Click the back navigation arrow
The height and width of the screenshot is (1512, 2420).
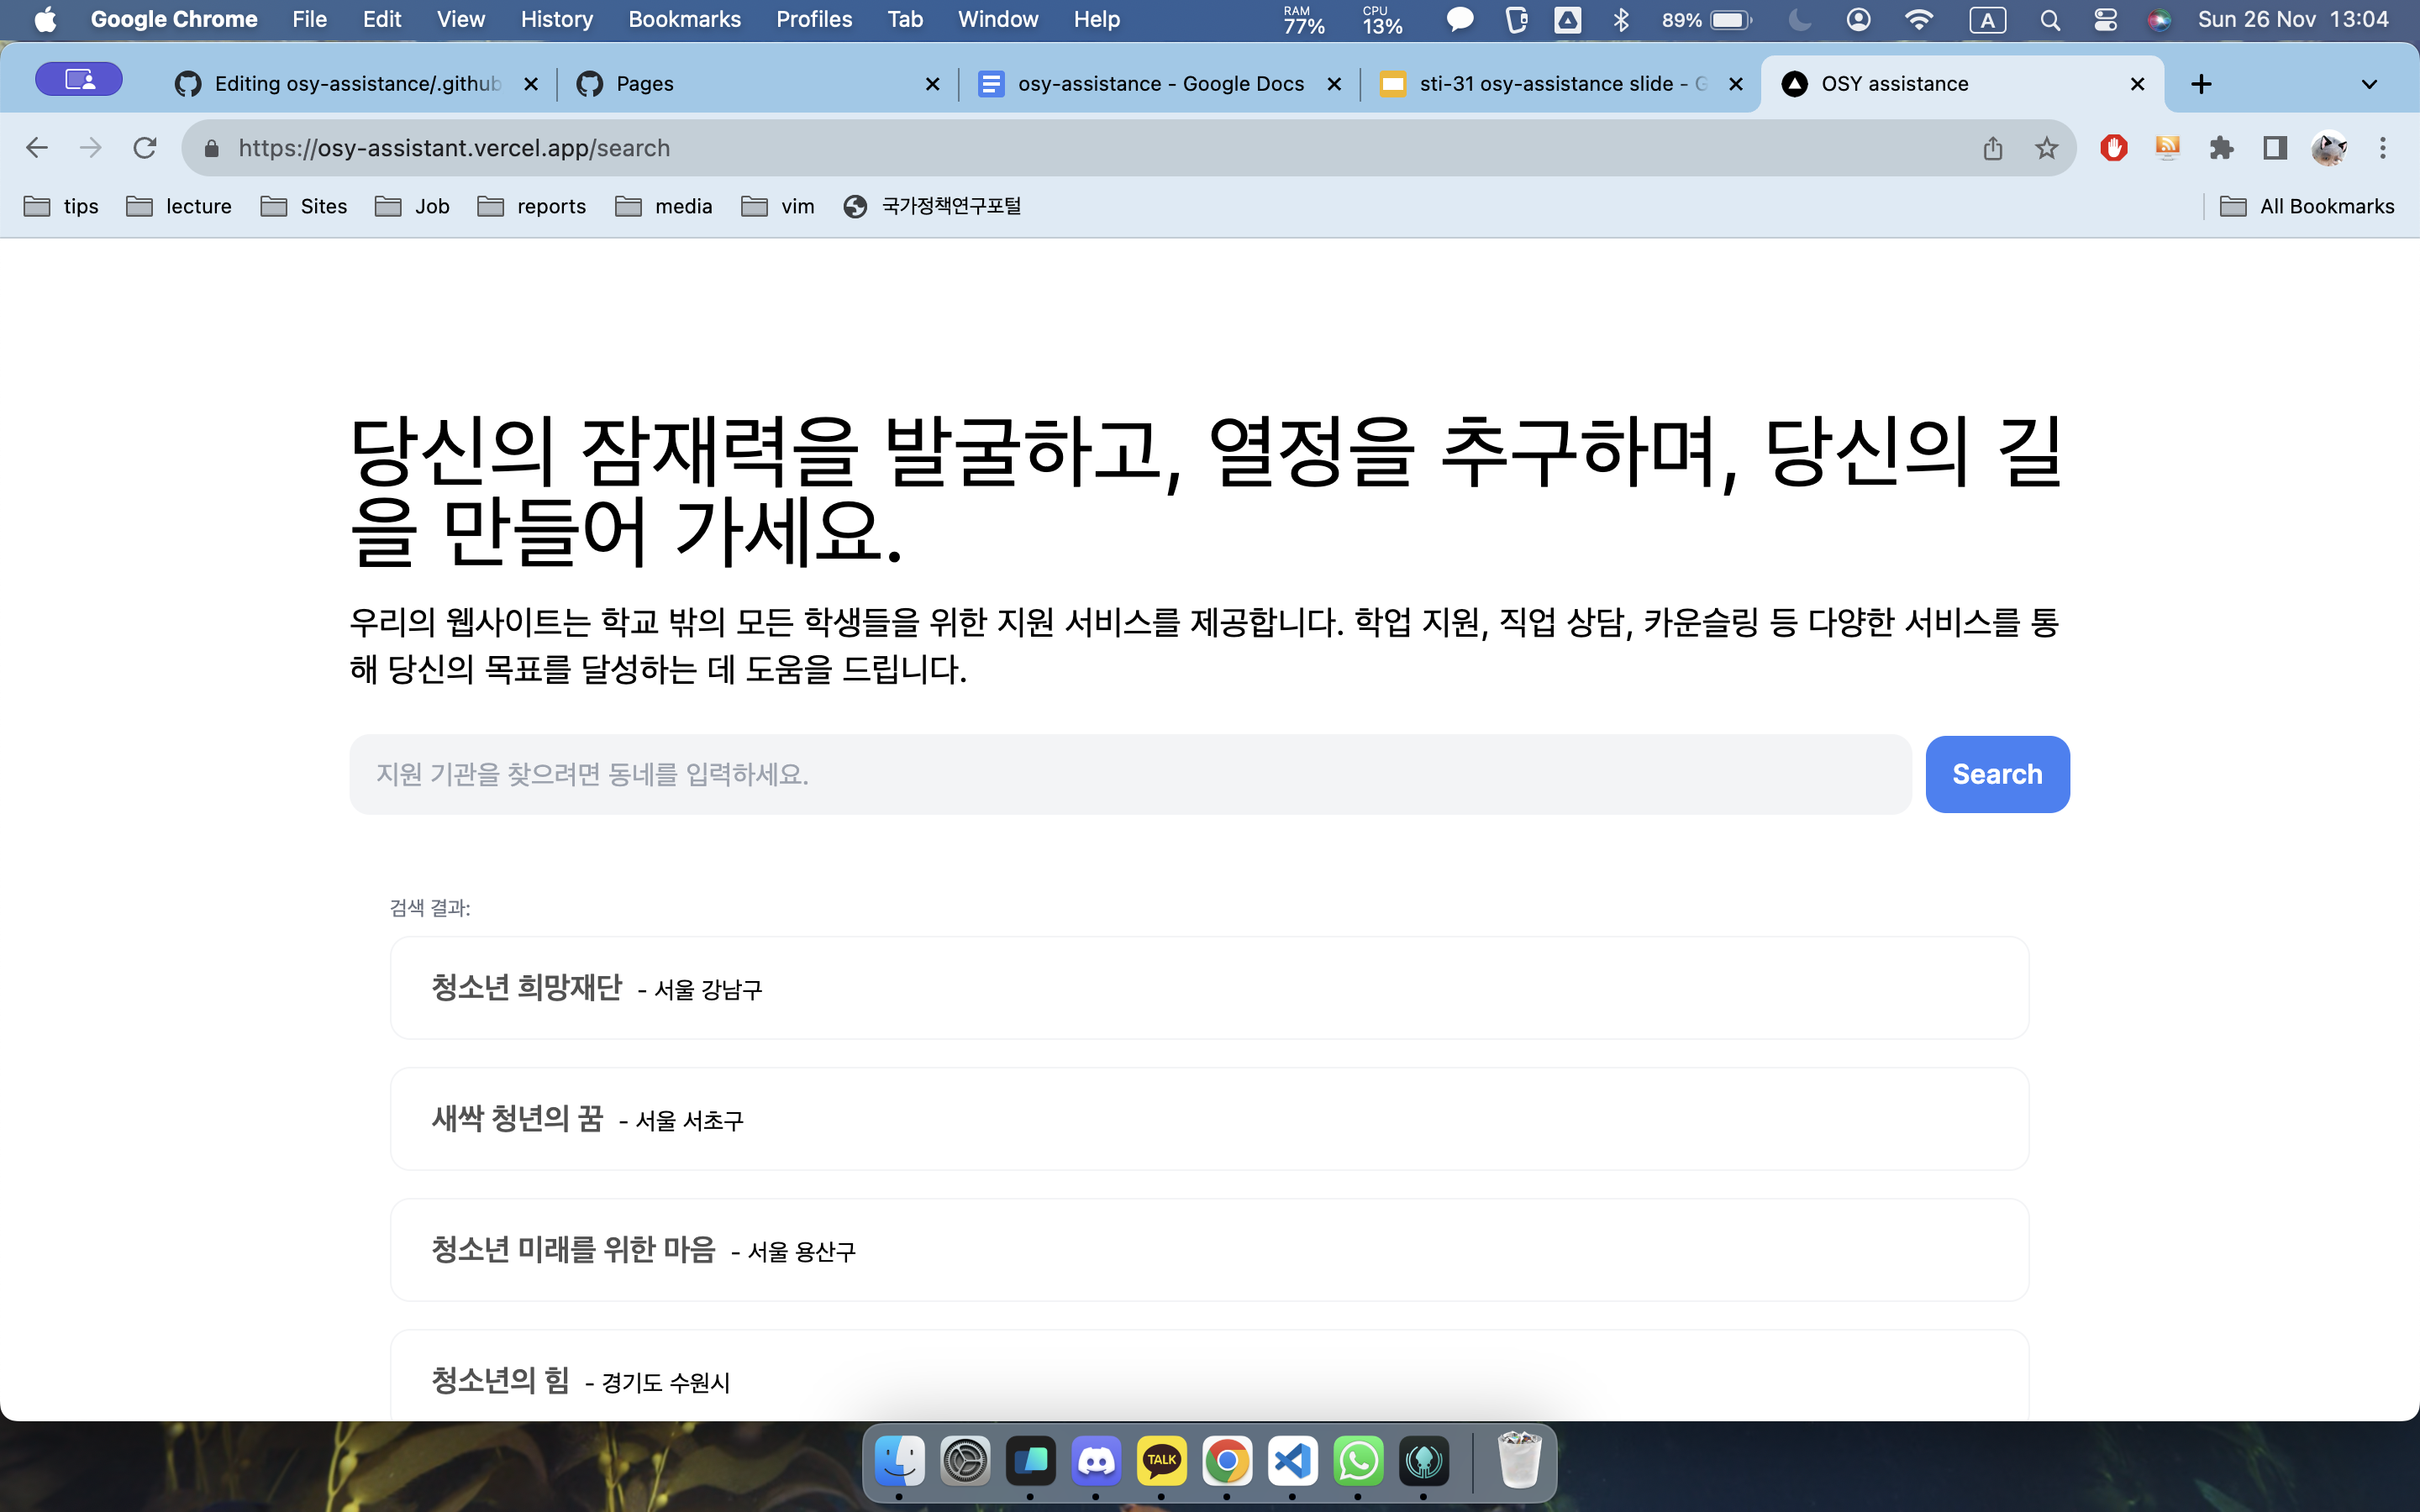pyautogui.click(x=37, y=148)
